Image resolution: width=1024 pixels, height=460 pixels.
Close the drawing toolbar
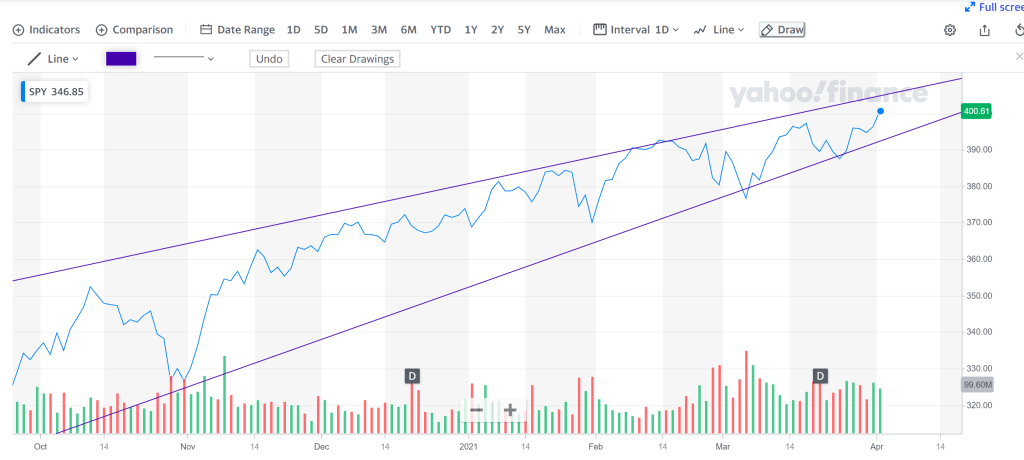pyautogui.click(x=1019, y=57)
